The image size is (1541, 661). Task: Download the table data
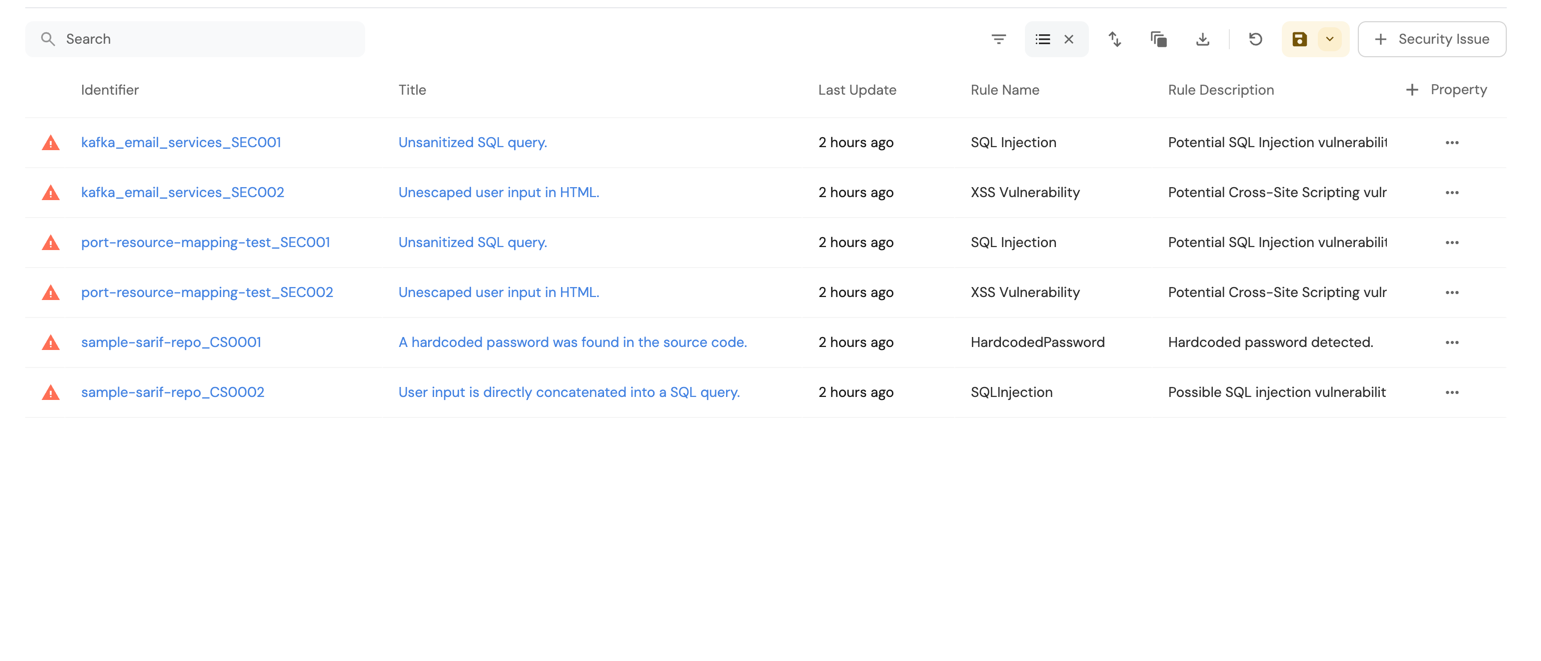(1203, 39)
